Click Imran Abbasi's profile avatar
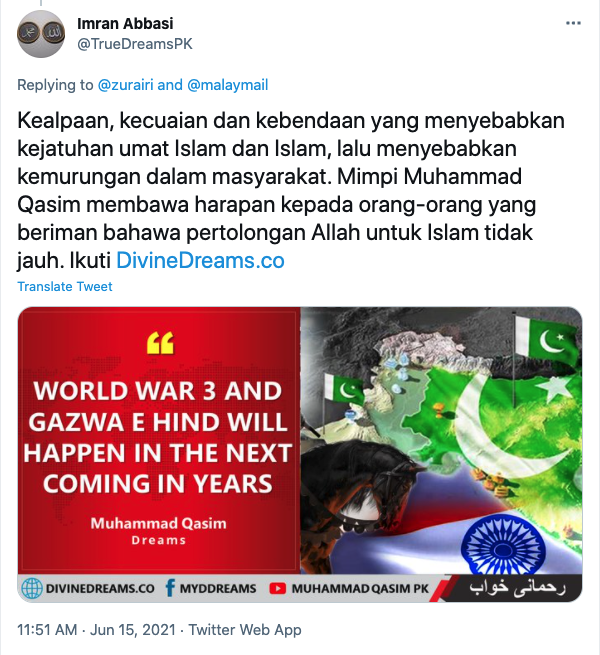 41,34
